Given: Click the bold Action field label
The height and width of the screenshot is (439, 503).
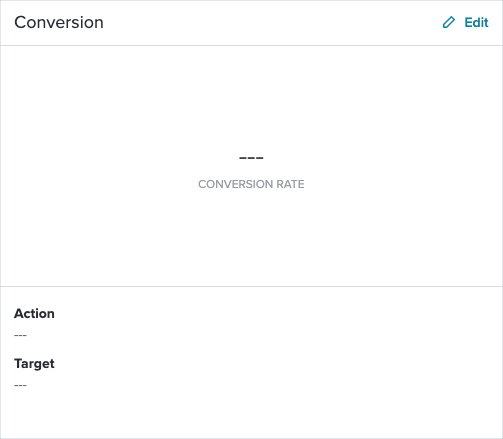Looking at the screenshot, I should [34, 314].
